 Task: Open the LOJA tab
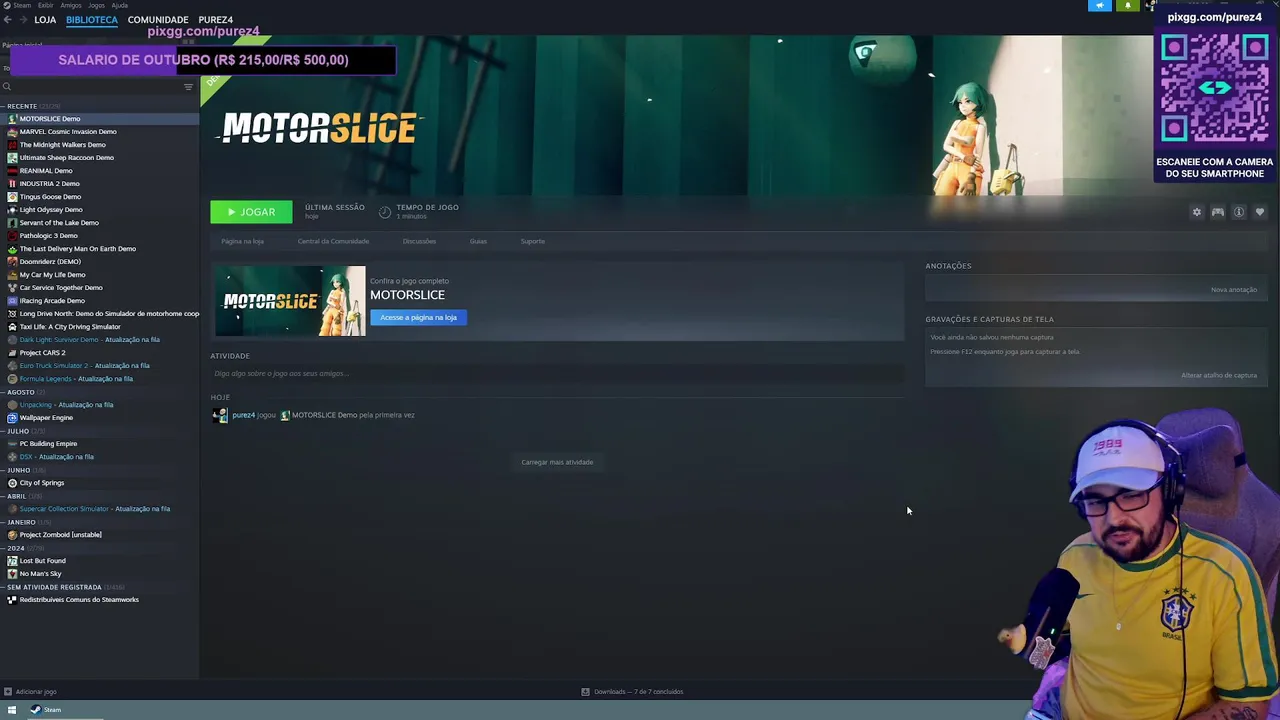click(45, 20)
